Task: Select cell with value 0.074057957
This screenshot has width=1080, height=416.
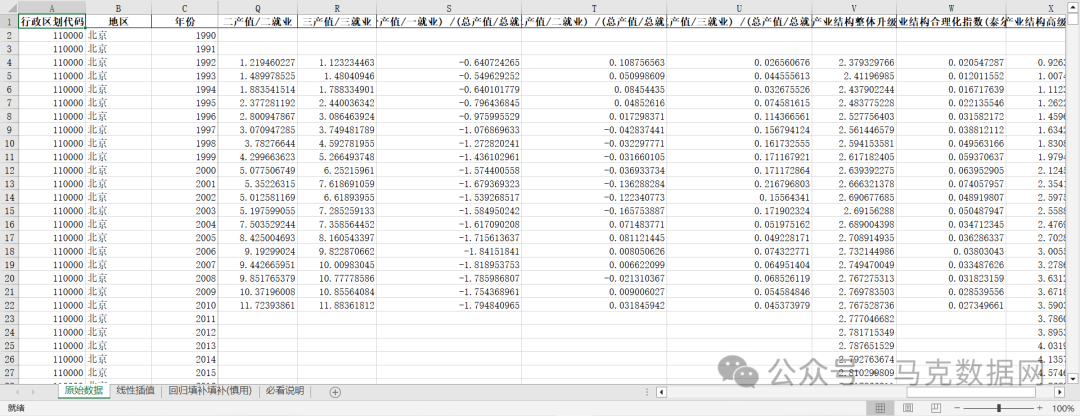Action: tap(951, 184)
